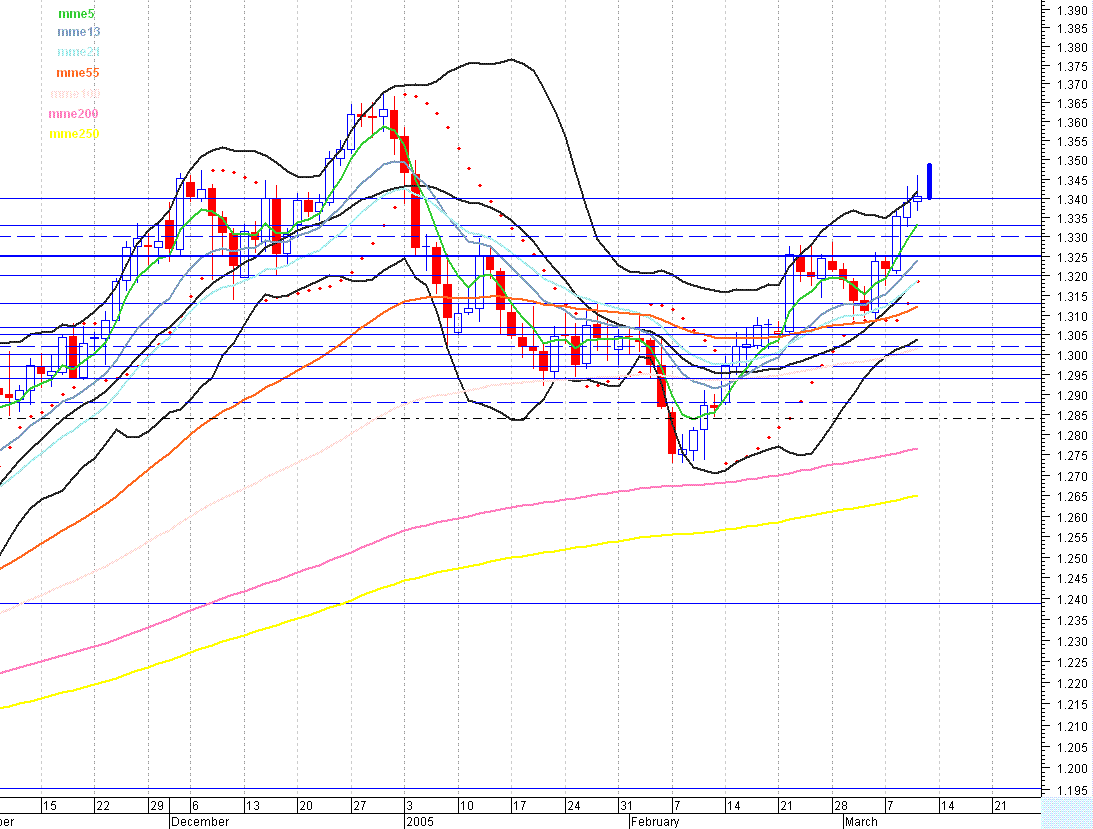This screenshot has width=1093, height=829.
Task: Click the 2005 year marker on the timeline
Action: pyautogui.click(x=420, y=821)
